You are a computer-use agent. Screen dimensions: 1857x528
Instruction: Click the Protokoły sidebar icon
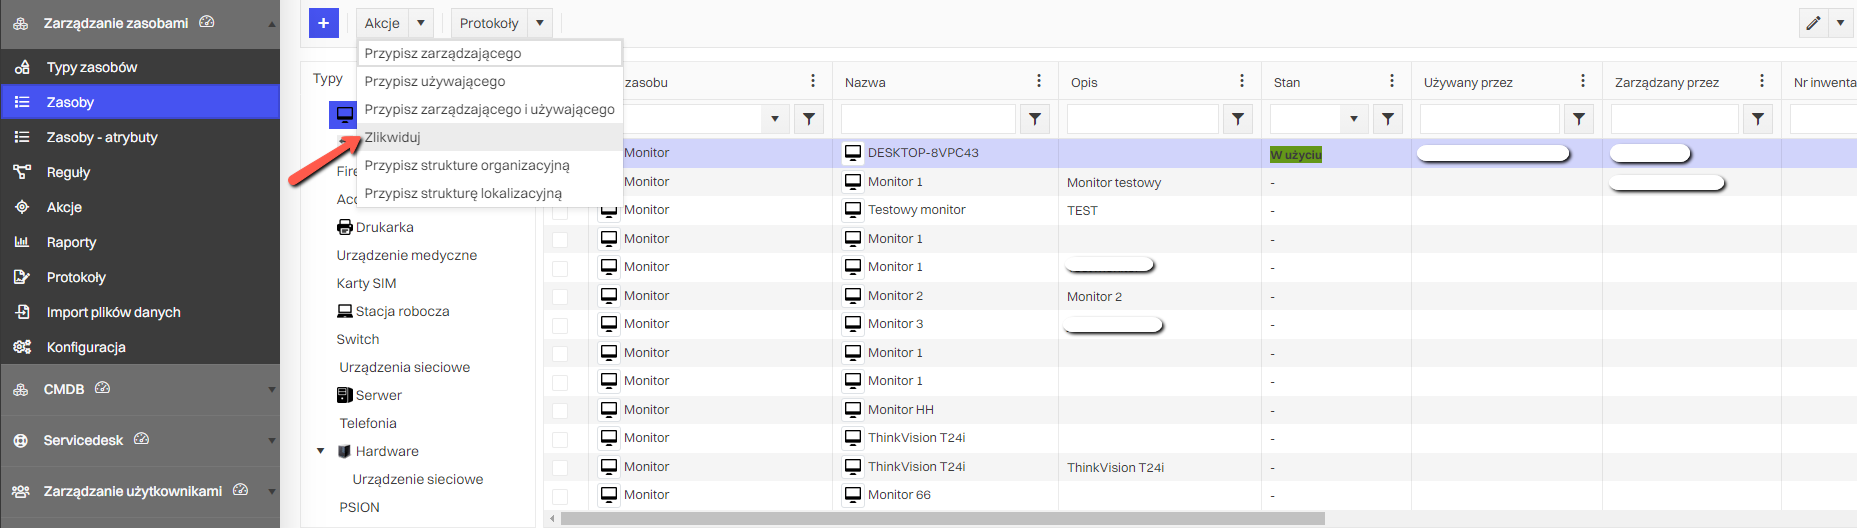coord(22,277)
